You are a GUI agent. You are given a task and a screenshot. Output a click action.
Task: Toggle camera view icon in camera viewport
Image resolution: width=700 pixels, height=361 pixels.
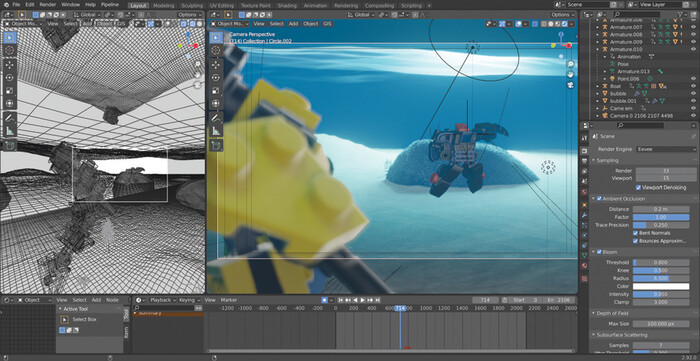(571, 85)
